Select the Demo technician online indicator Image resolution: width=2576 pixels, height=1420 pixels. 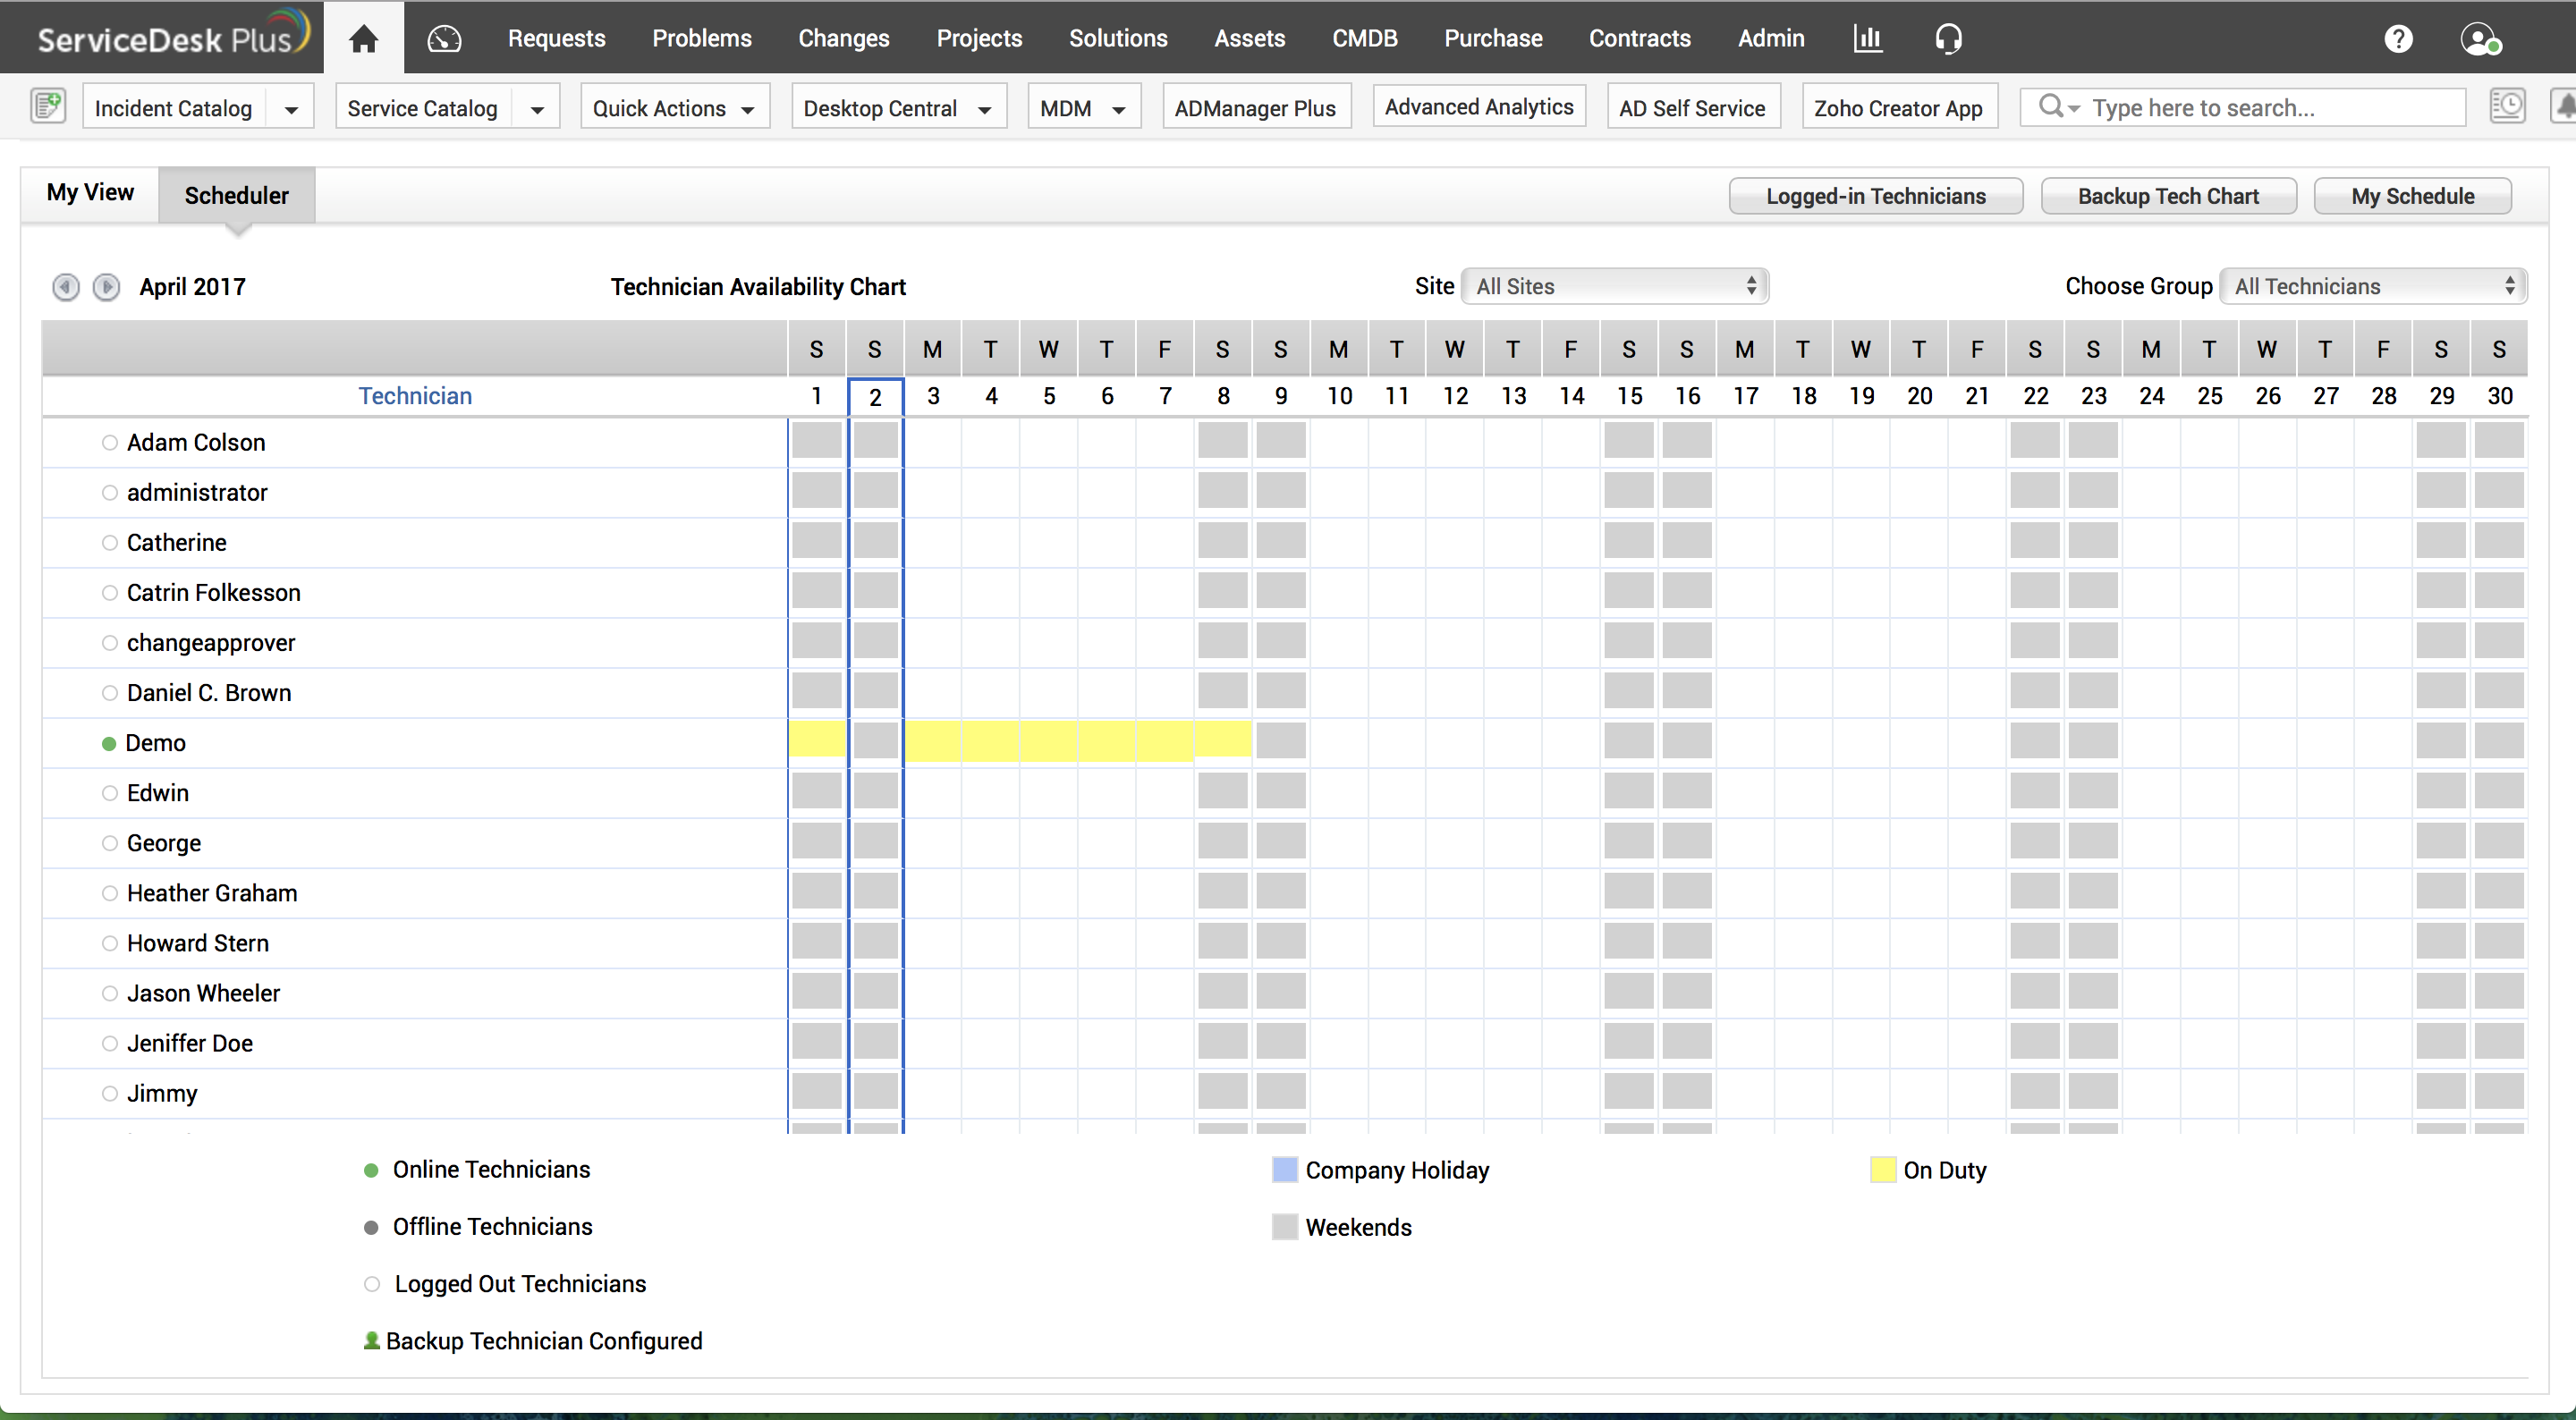coord(109,743)
